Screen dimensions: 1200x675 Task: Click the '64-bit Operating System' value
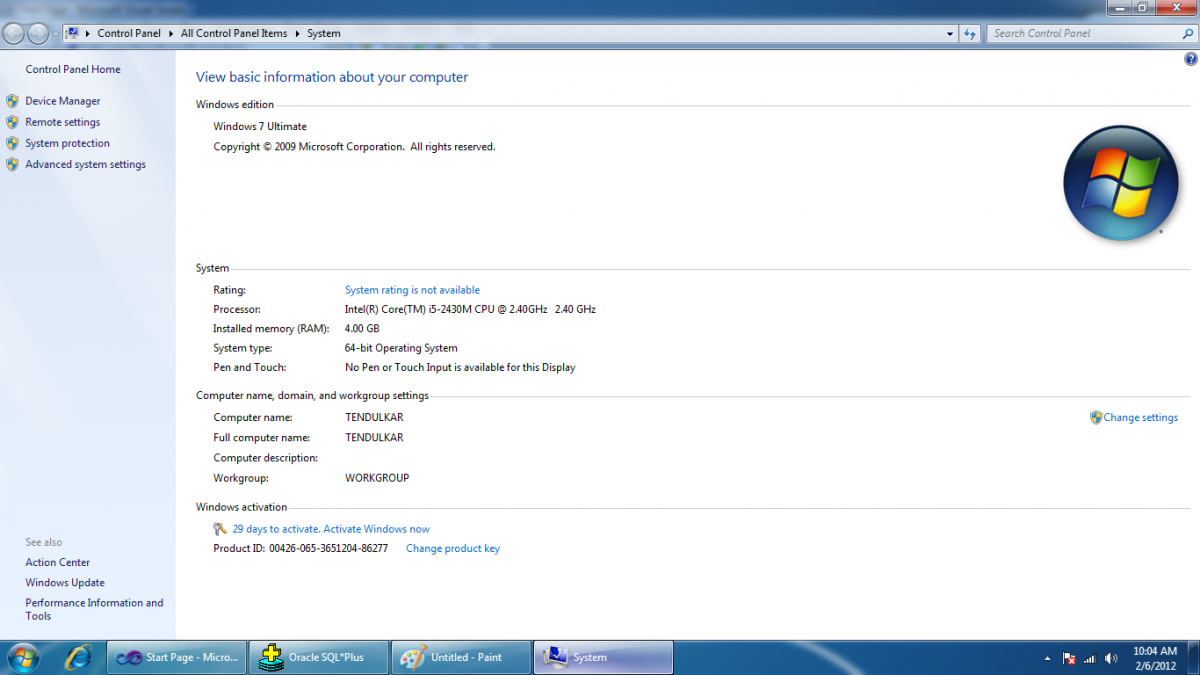coord(401,348)
